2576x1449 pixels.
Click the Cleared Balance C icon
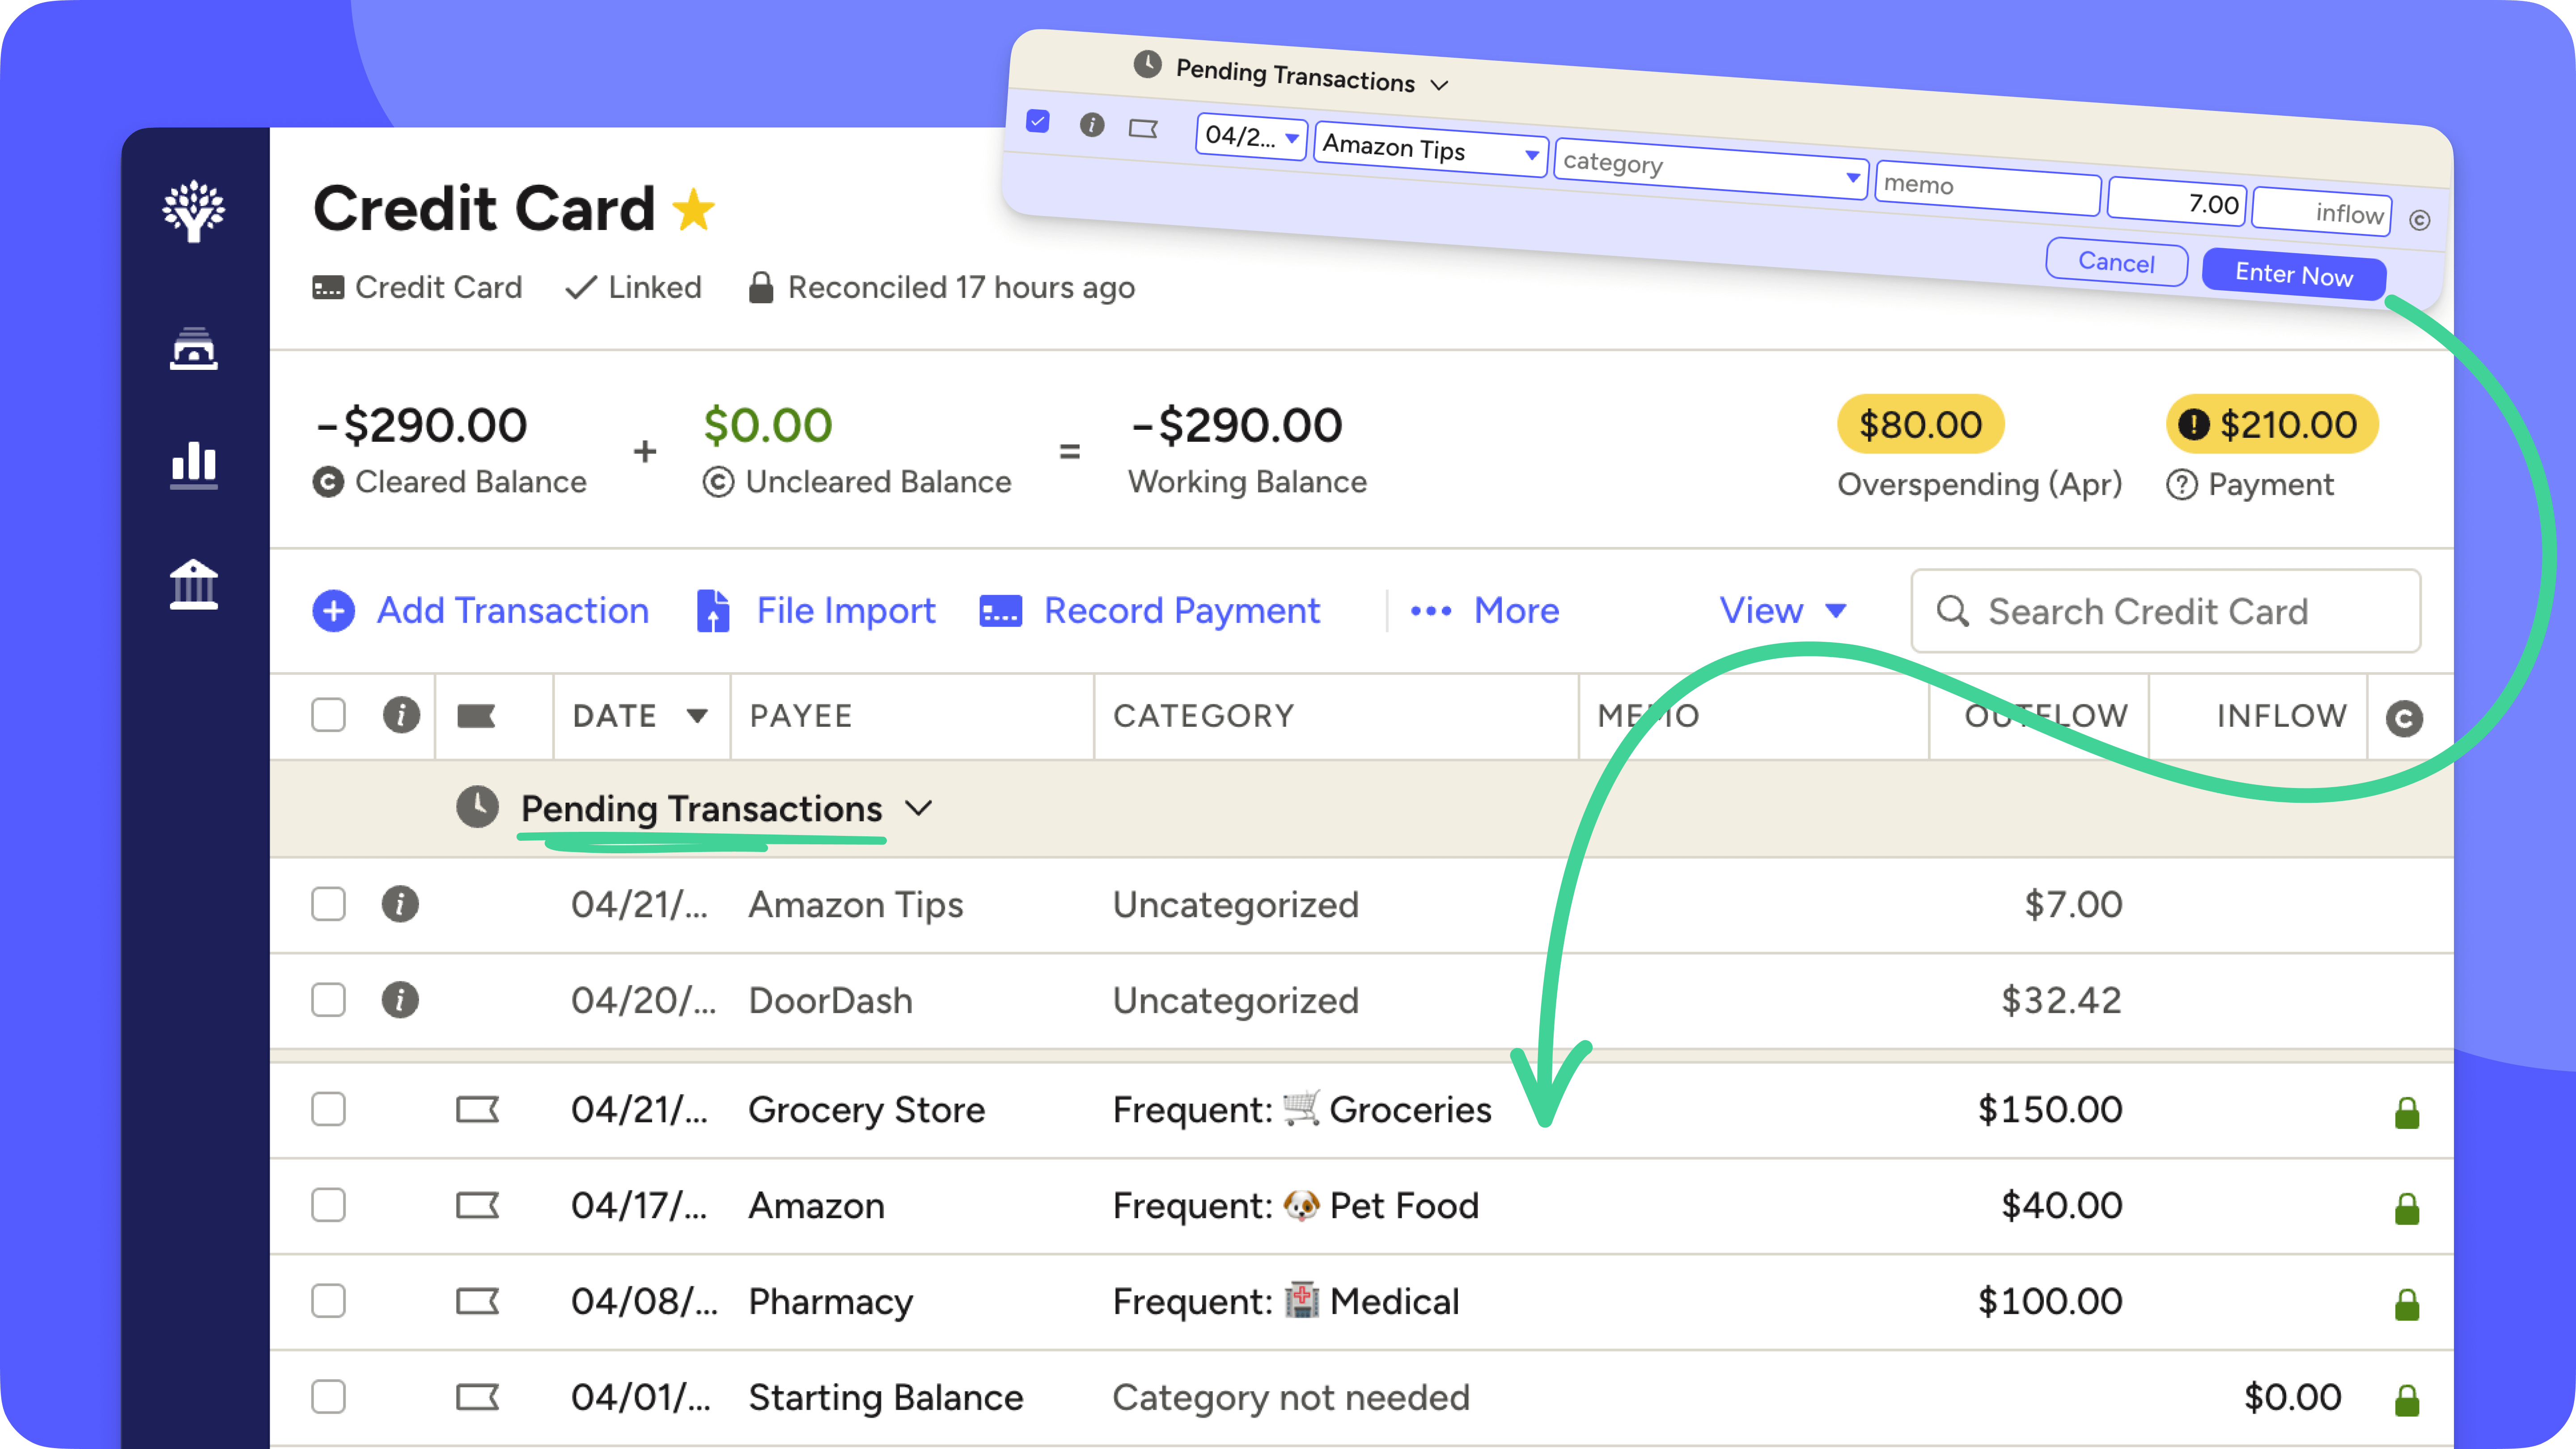[328, 482]
